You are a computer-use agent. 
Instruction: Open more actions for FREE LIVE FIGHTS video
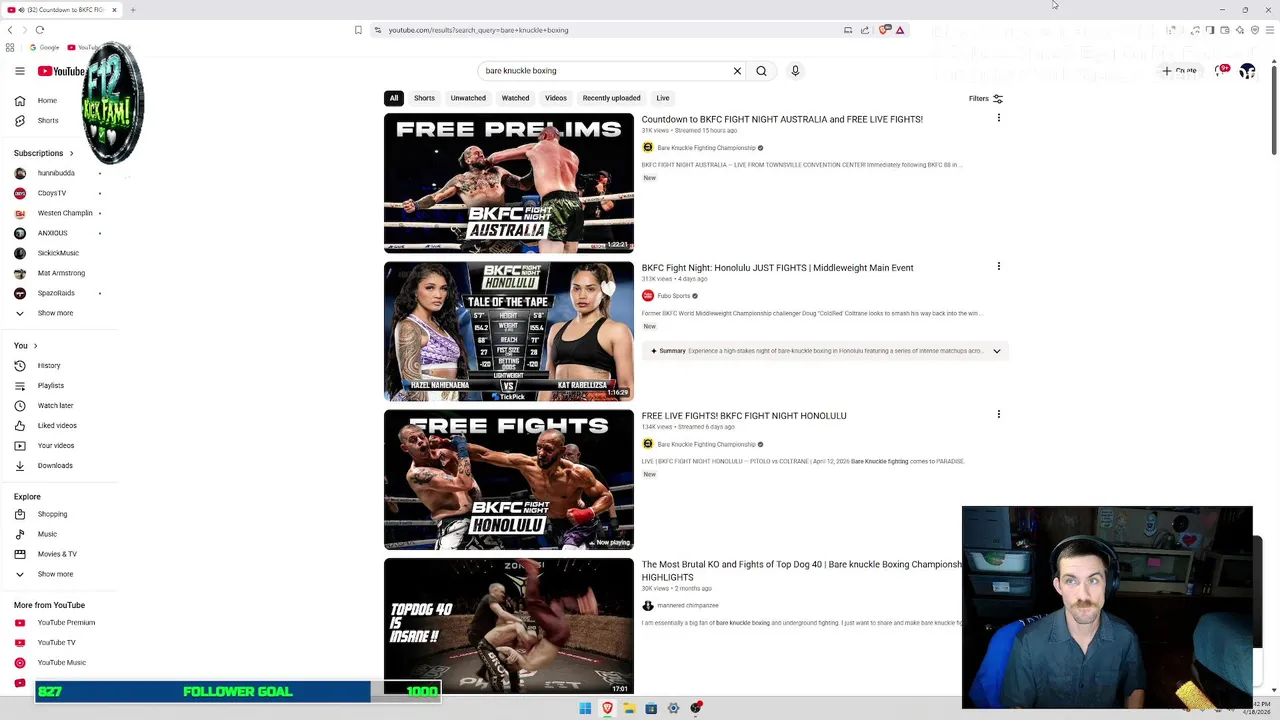click(998, 414)
